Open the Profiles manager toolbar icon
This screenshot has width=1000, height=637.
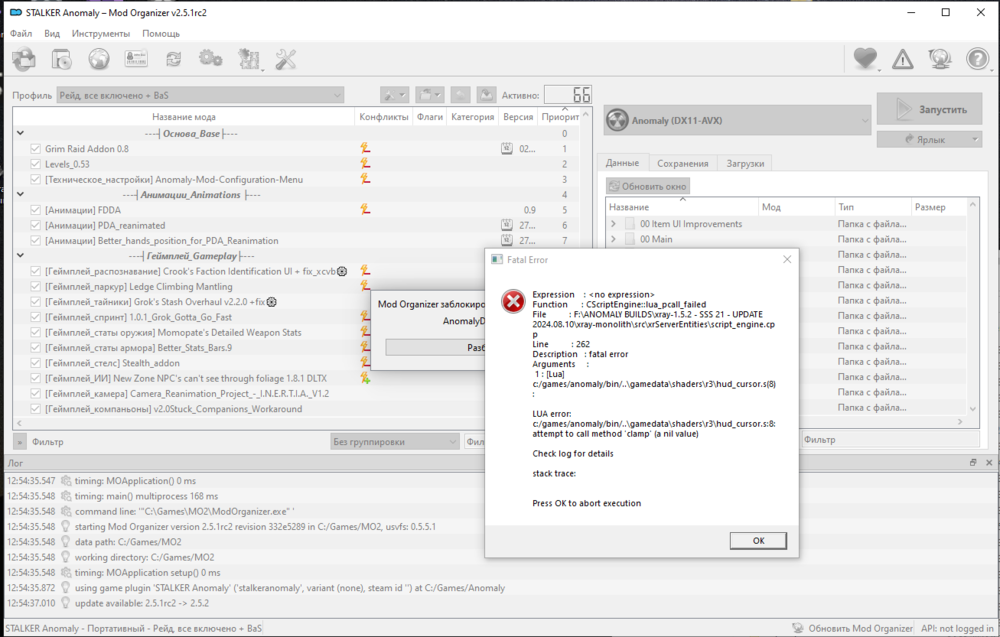click(62, 59)
